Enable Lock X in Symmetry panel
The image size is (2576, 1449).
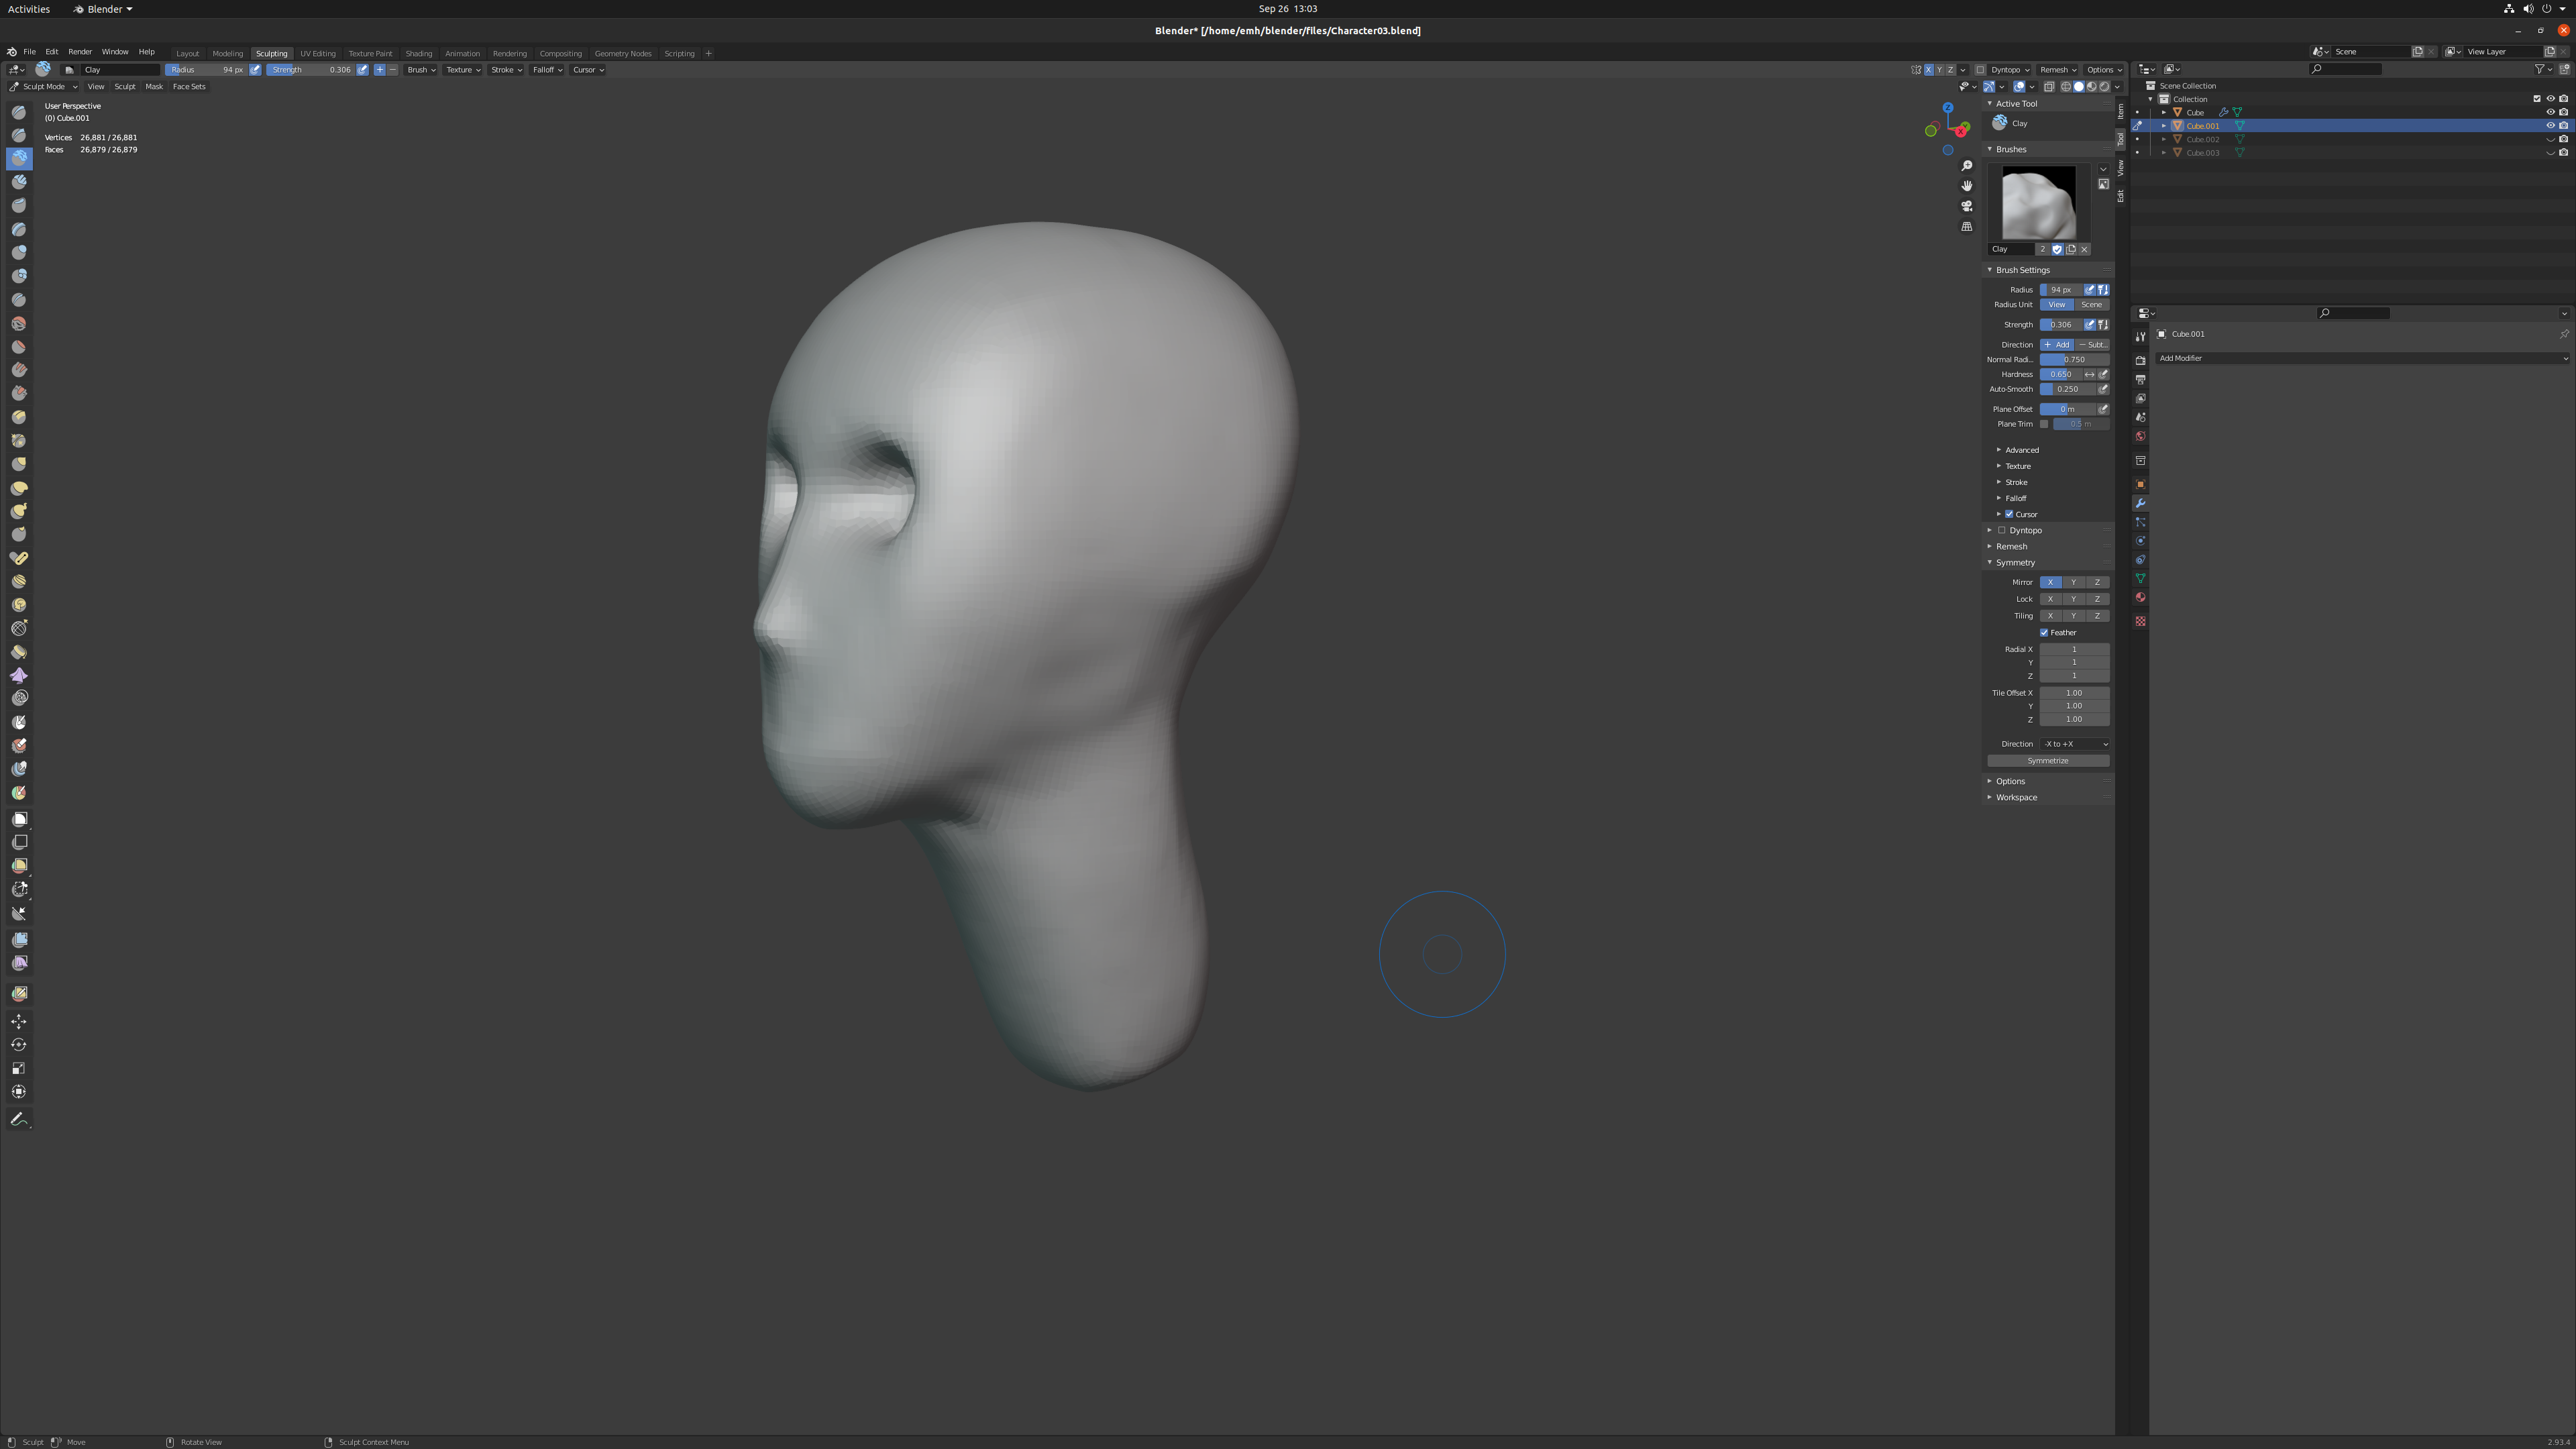[x=2051, y=599]
